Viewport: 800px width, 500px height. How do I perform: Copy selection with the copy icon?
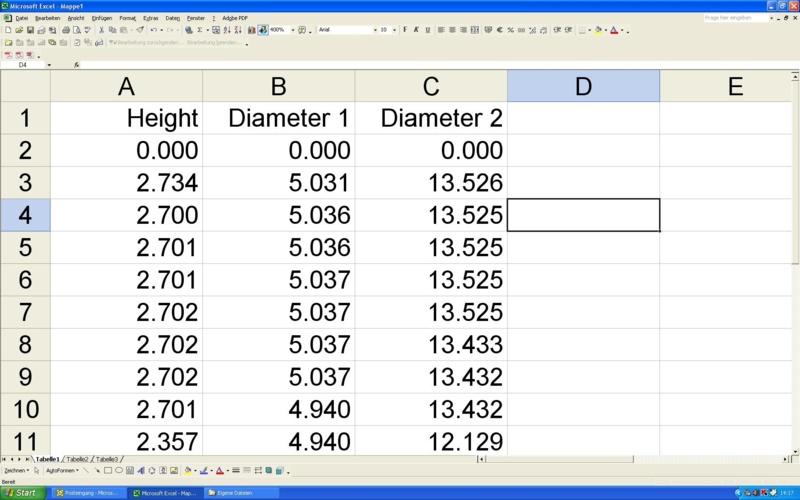(x=112, y=30)
